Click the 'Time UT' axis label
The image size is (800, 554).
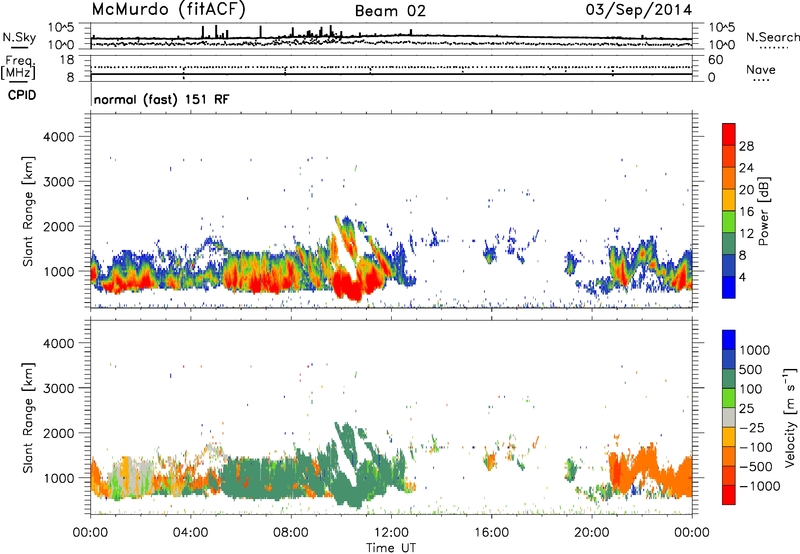coord(391,548)
